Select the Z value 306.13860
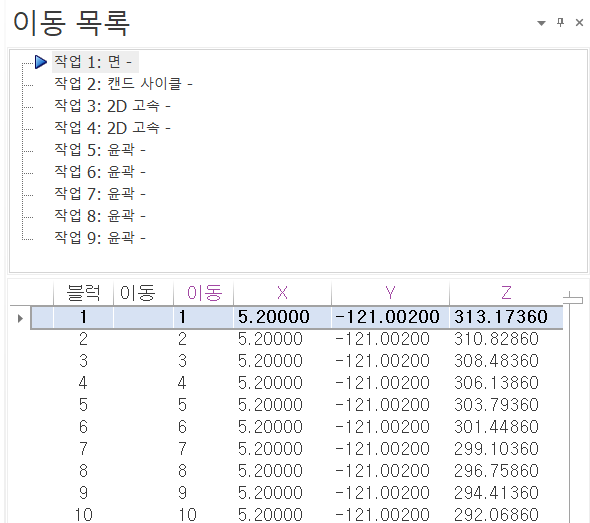Image resolution: width=590 pixels, height=523 pixels. (x=496, y=383)
